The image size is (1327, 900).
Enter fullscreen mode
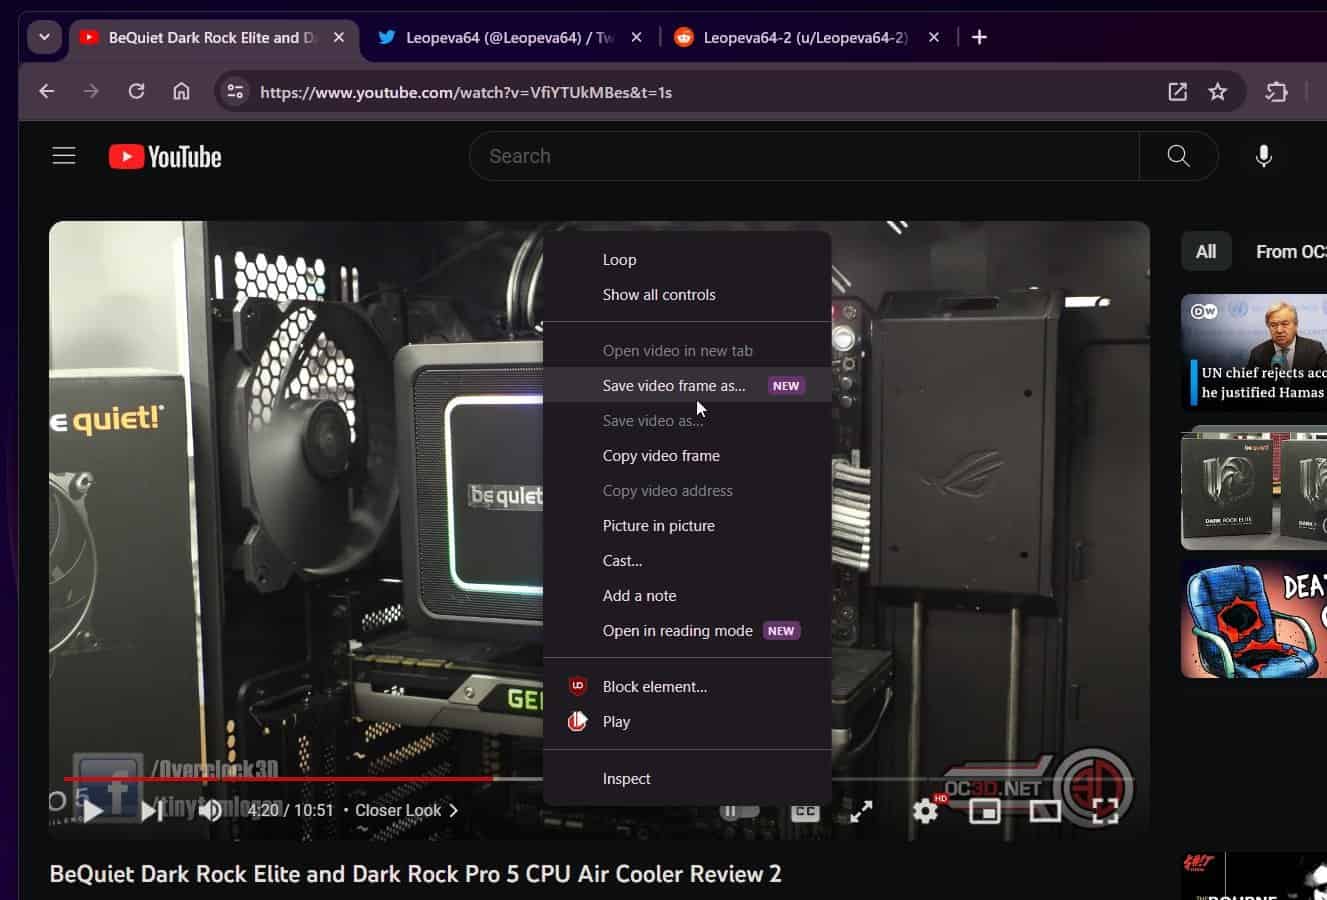(1105, 811)
